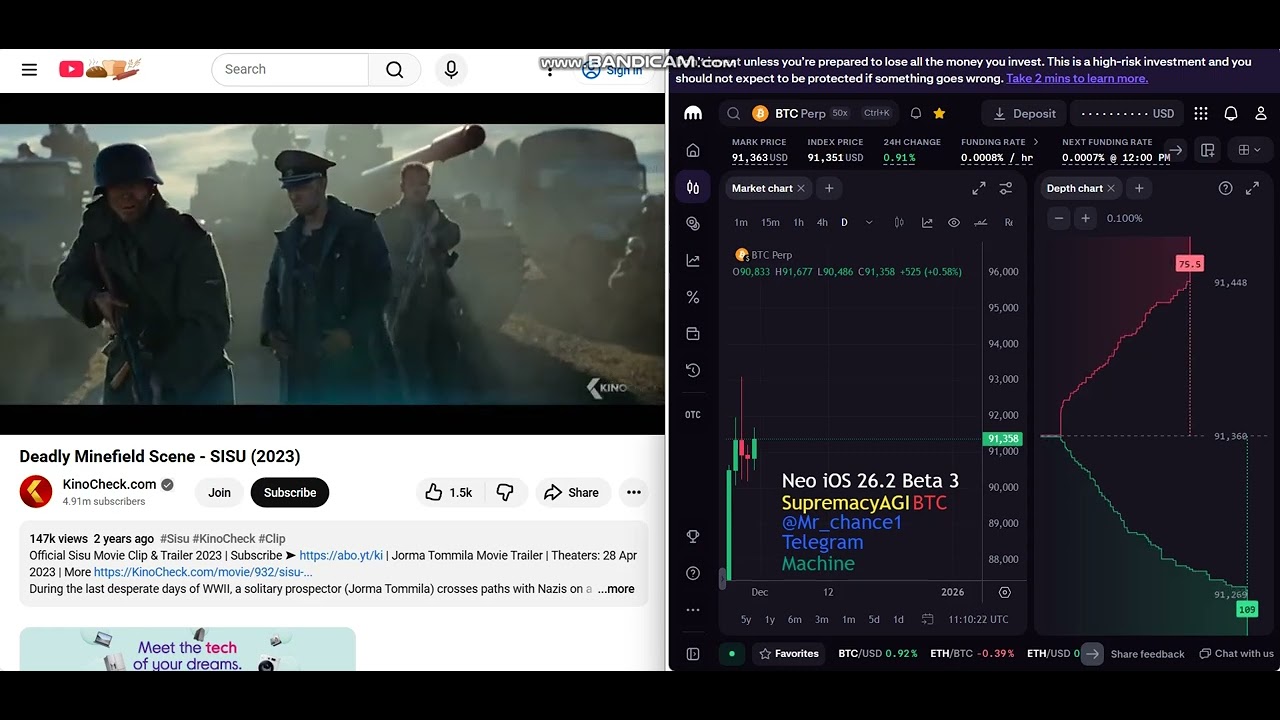Open the percent earn sidebar icon
The image size is (1280, 720).
[x=693, y=297]
